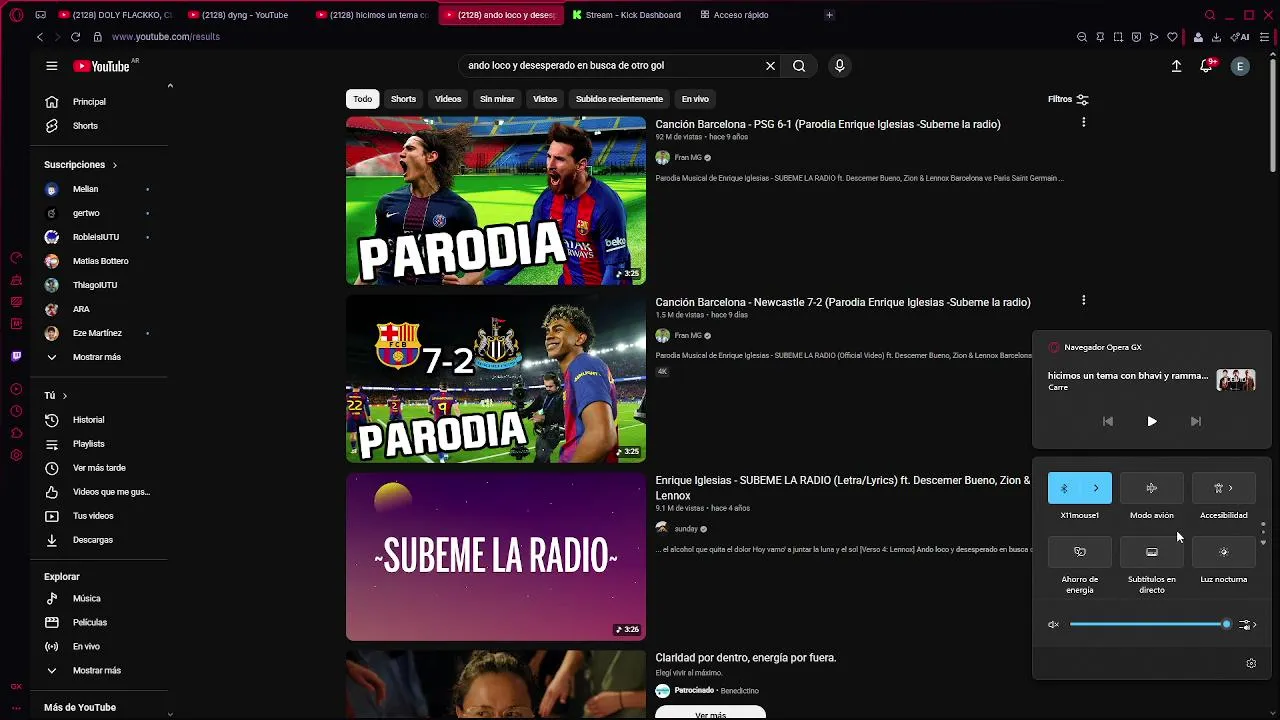The image size is (1280, 720).
Task: Open quick settings gear in Windows panel
Action: [x=1251, y=663]
